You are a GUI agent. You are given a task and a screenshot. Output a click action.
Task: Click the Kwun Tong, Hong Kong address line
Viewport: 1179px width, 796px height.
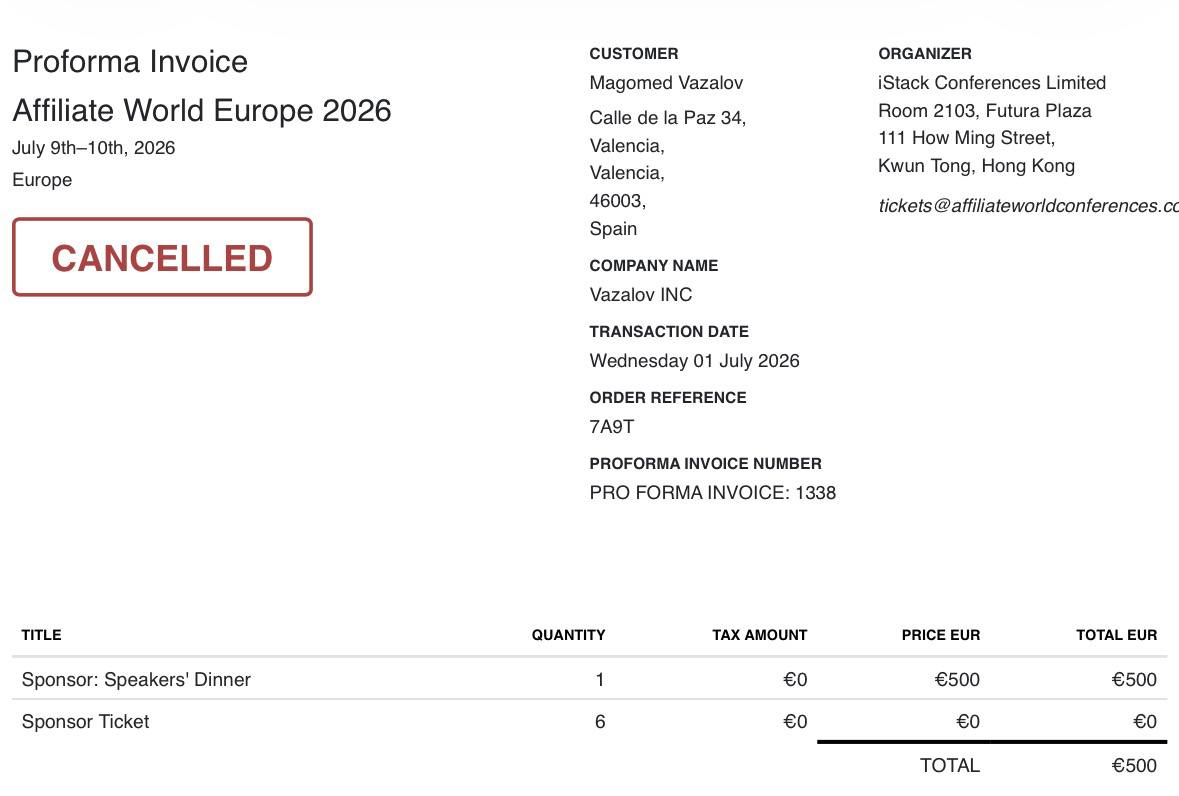click(976, 166)
